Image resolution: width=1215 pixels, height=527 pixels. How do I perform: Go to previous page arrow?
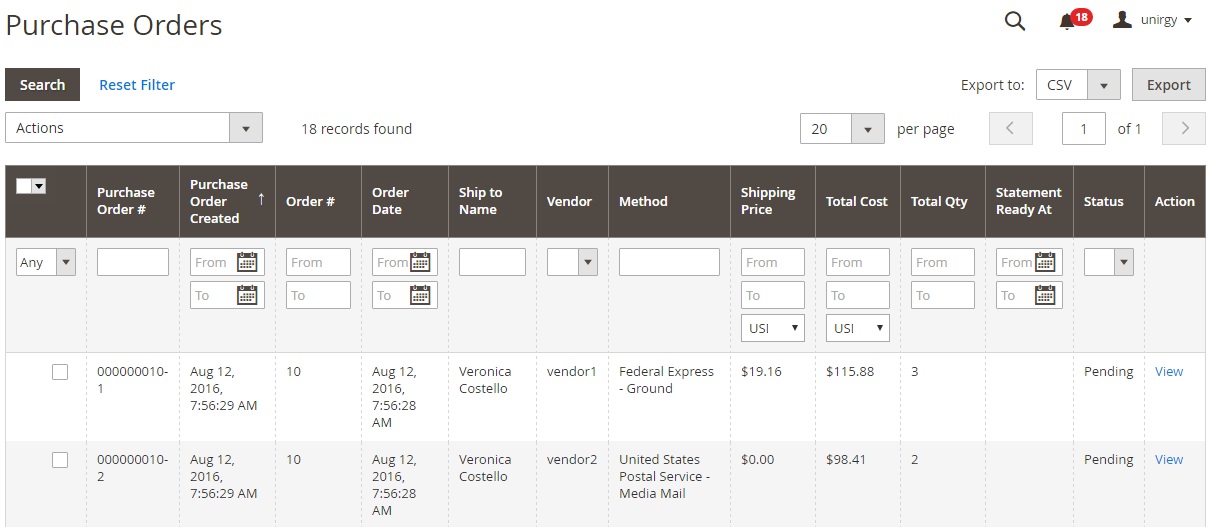1010,128
